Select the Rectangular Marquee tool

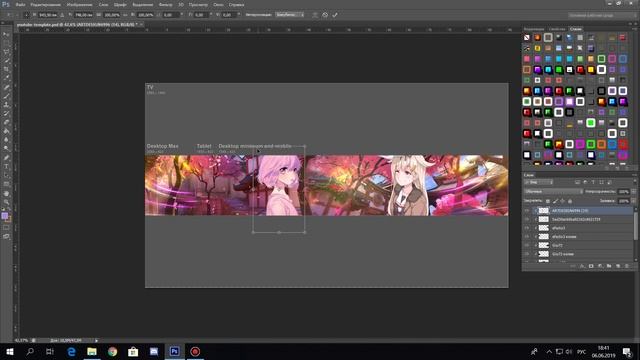tap(6, 43)
